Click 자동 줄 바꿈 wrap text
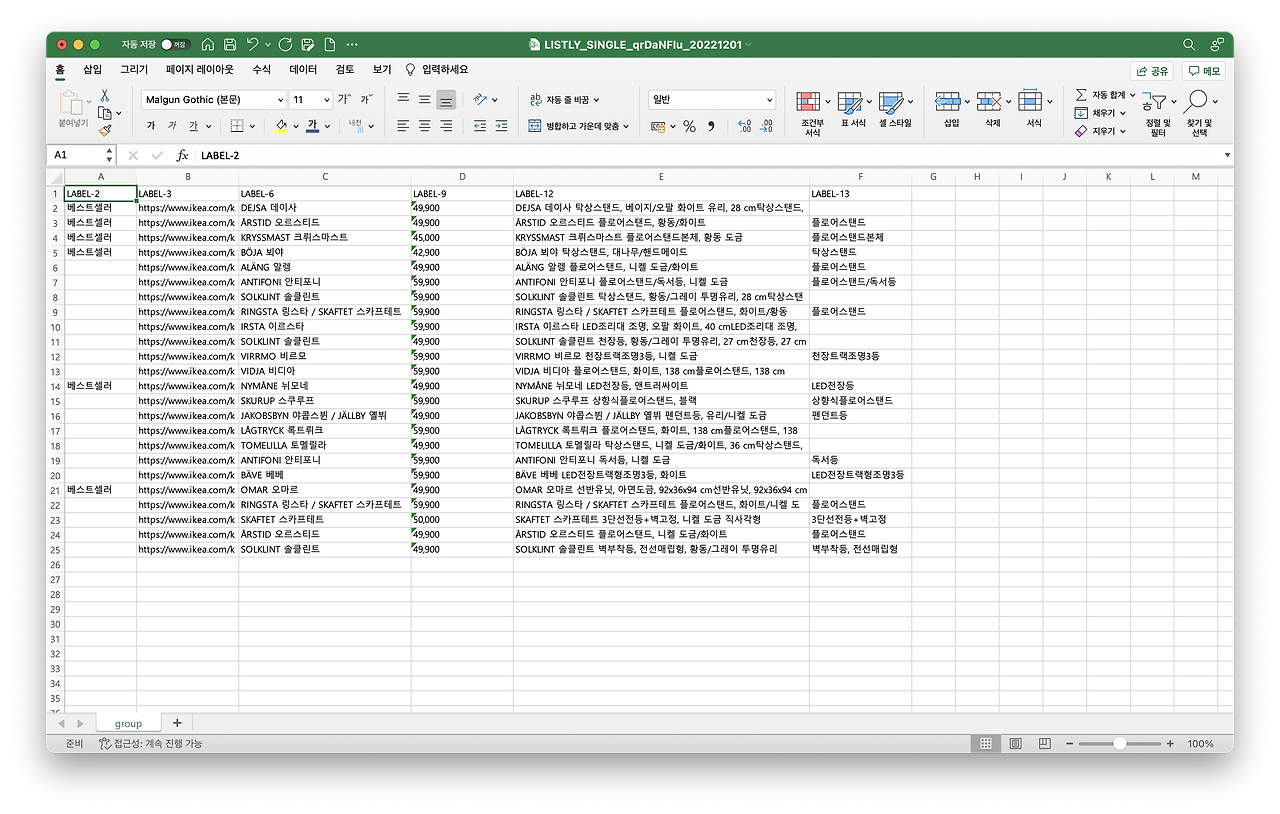 click(564, 100)
